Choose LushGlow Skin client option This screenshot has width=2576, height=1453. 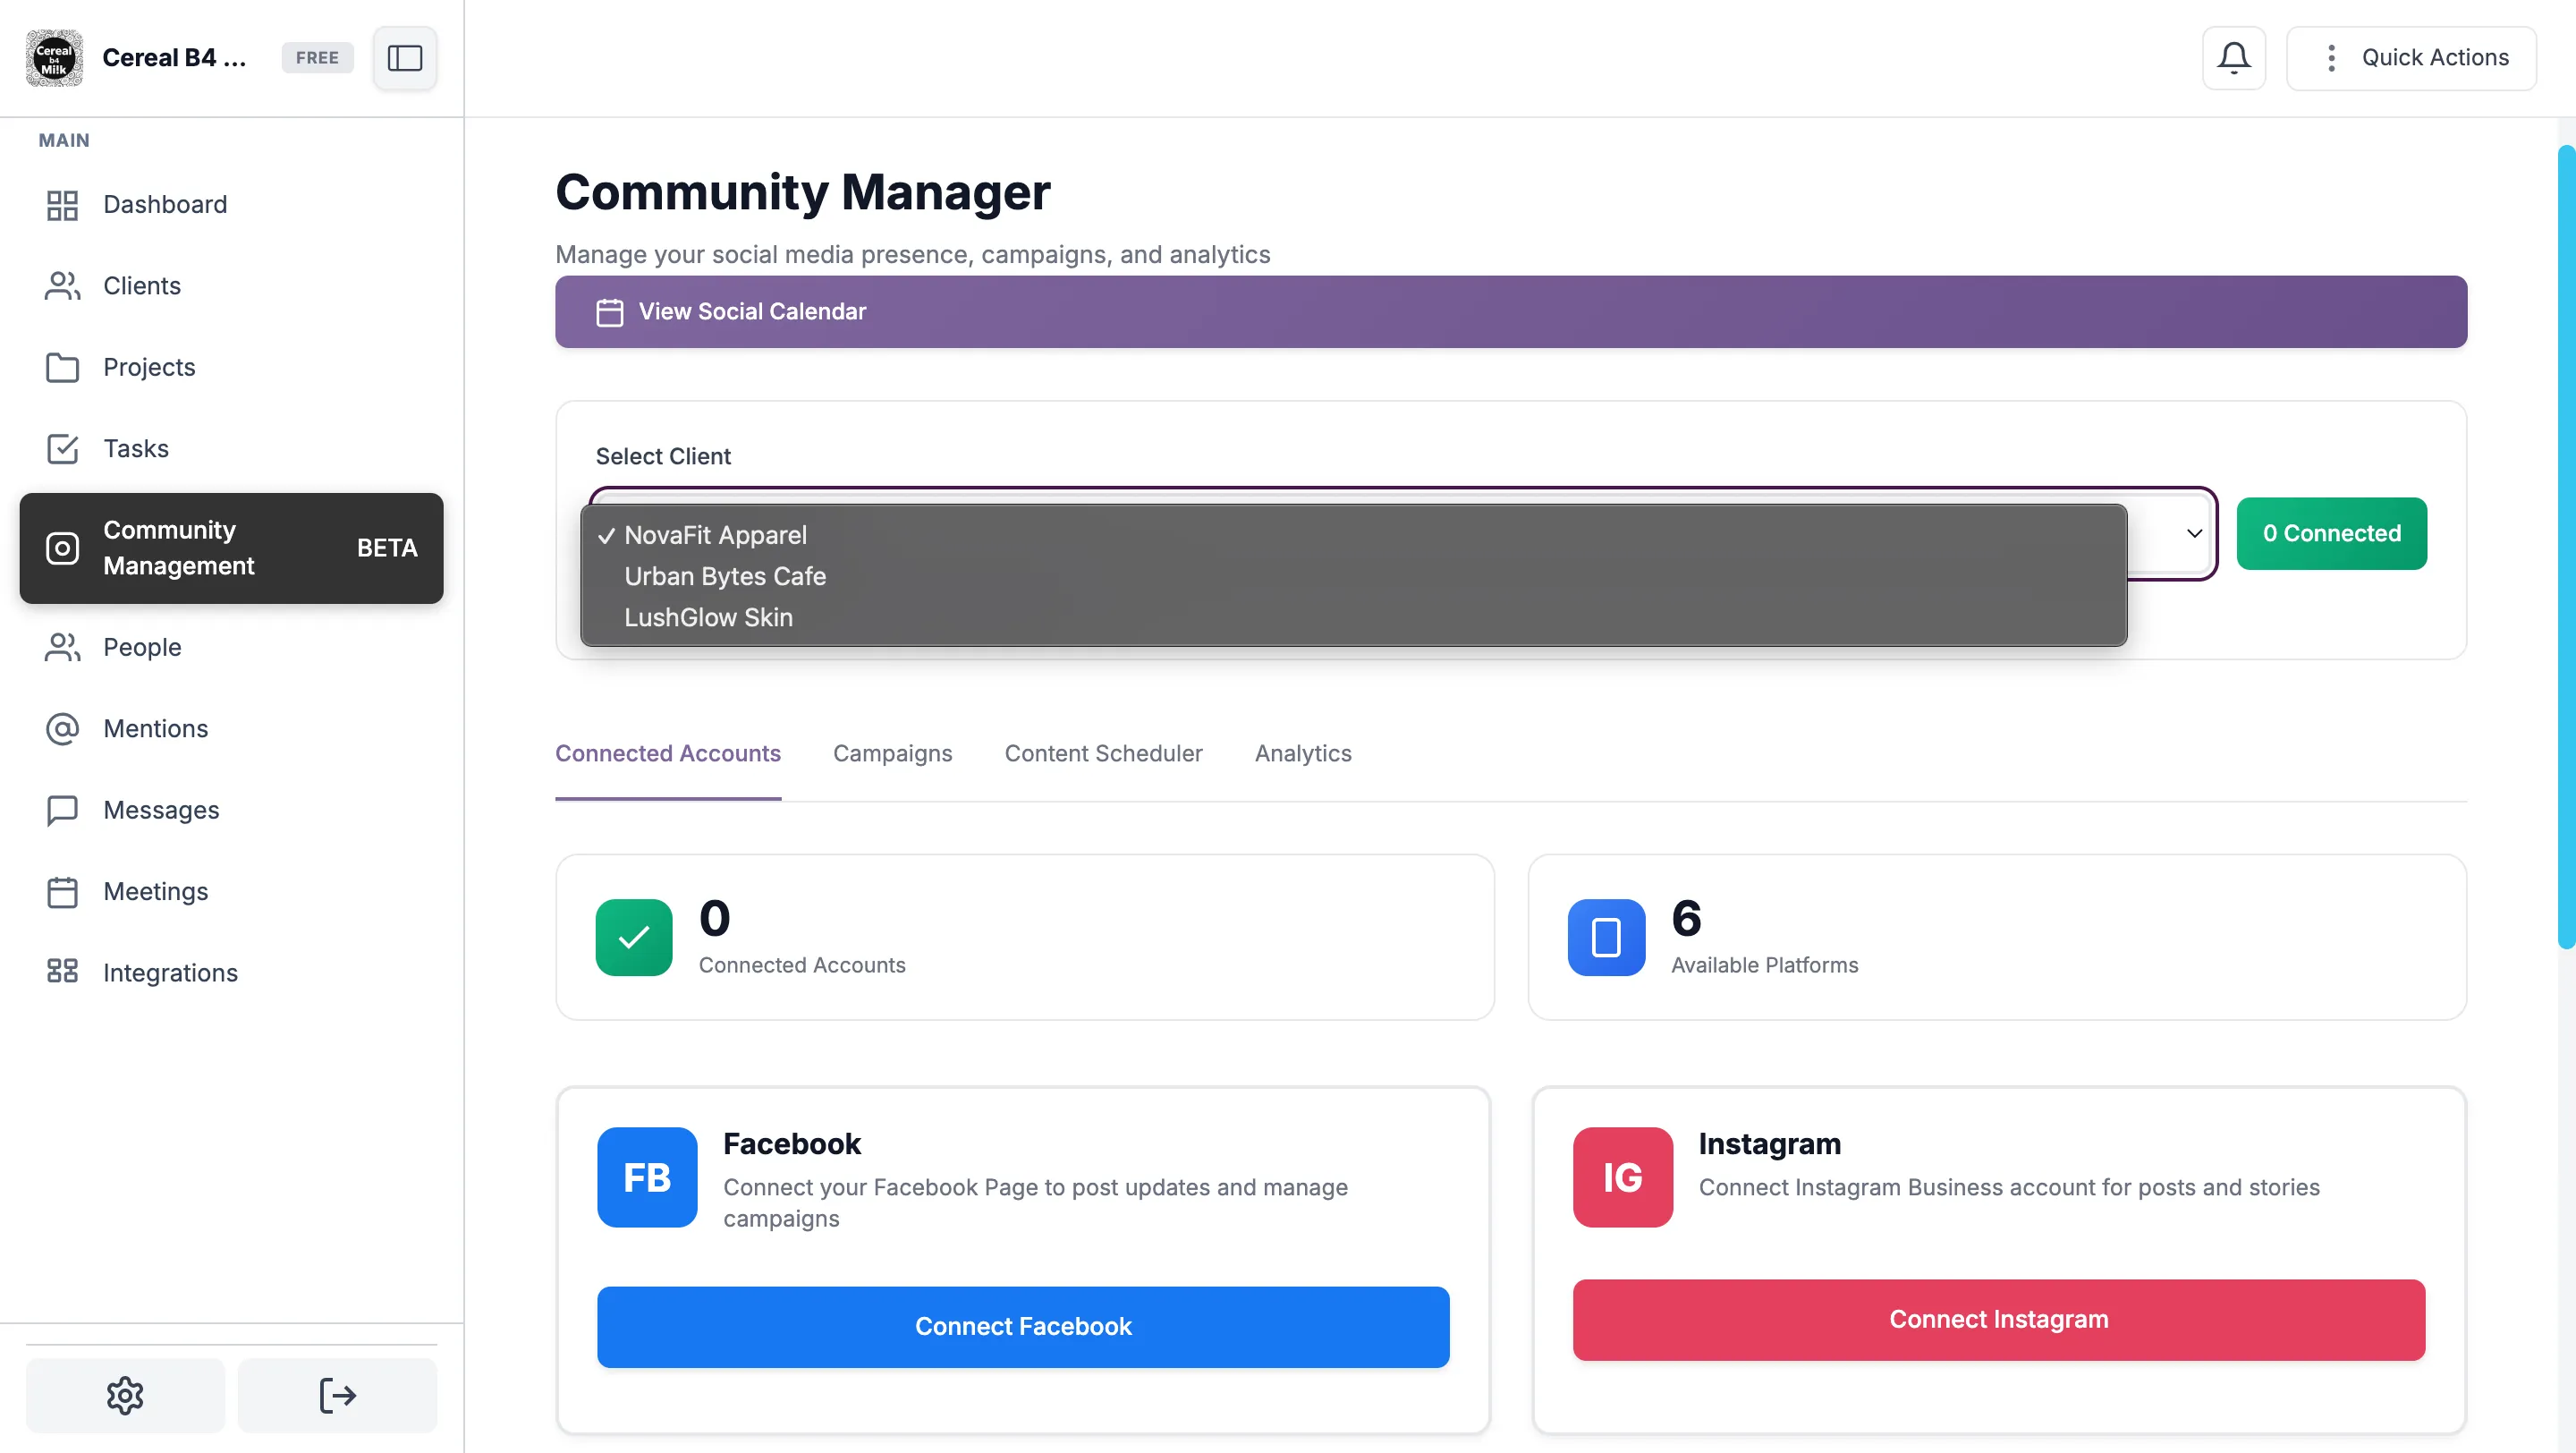708,617
